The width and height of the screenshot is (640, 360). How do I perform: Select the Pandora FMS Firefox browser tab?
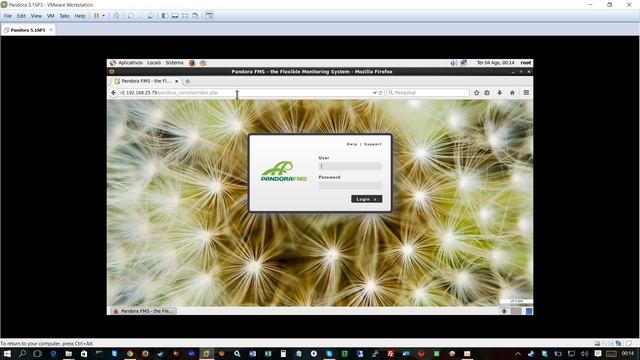145,81
